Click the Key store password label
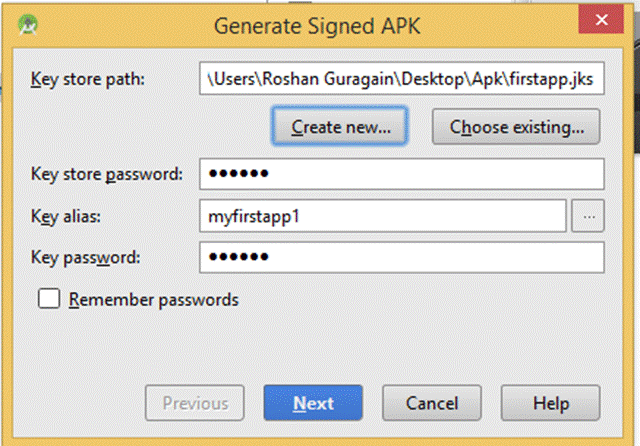 [x=106, y=174]
